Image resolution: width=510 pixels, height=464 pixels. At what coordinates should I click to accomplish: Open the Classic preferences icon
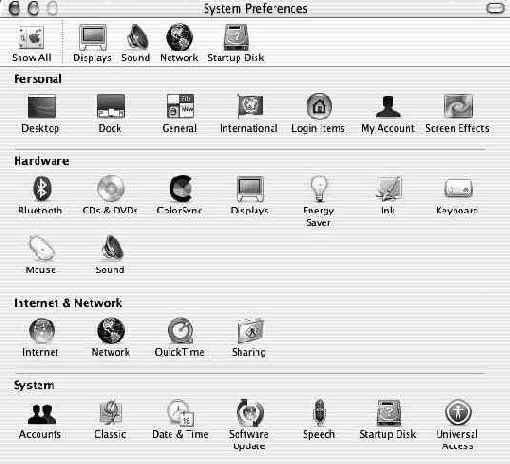point(111,413)
